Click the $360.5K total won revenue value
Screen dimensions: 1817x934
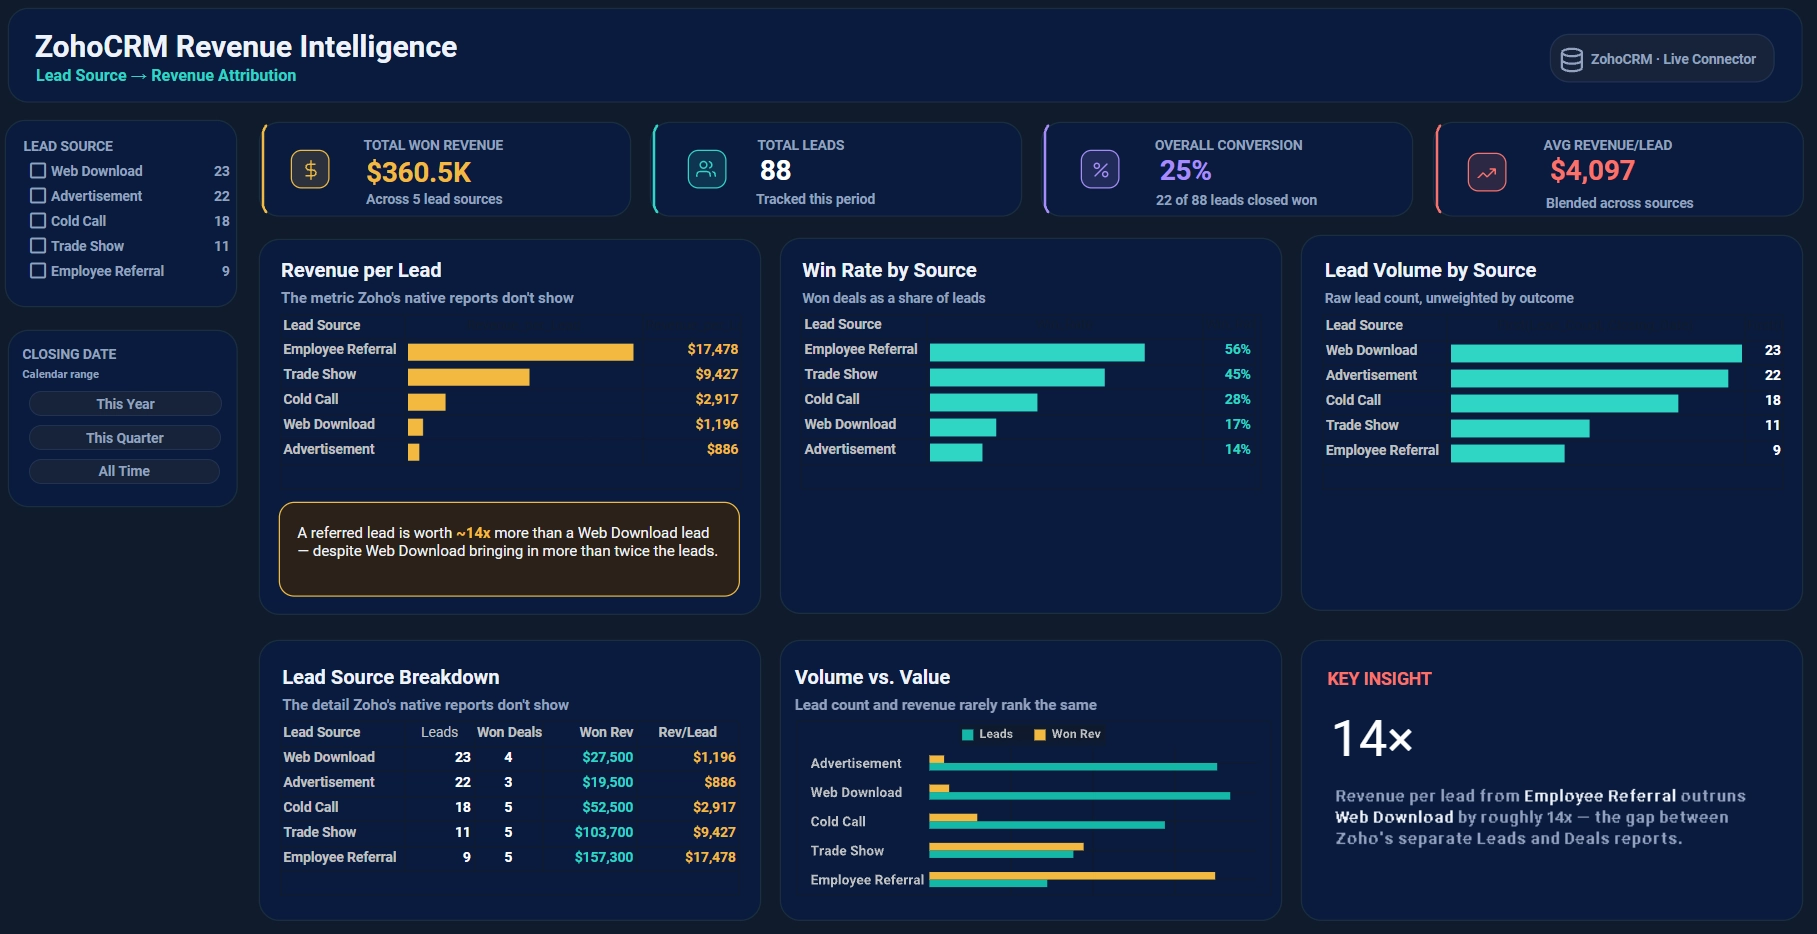coord(419,172)
